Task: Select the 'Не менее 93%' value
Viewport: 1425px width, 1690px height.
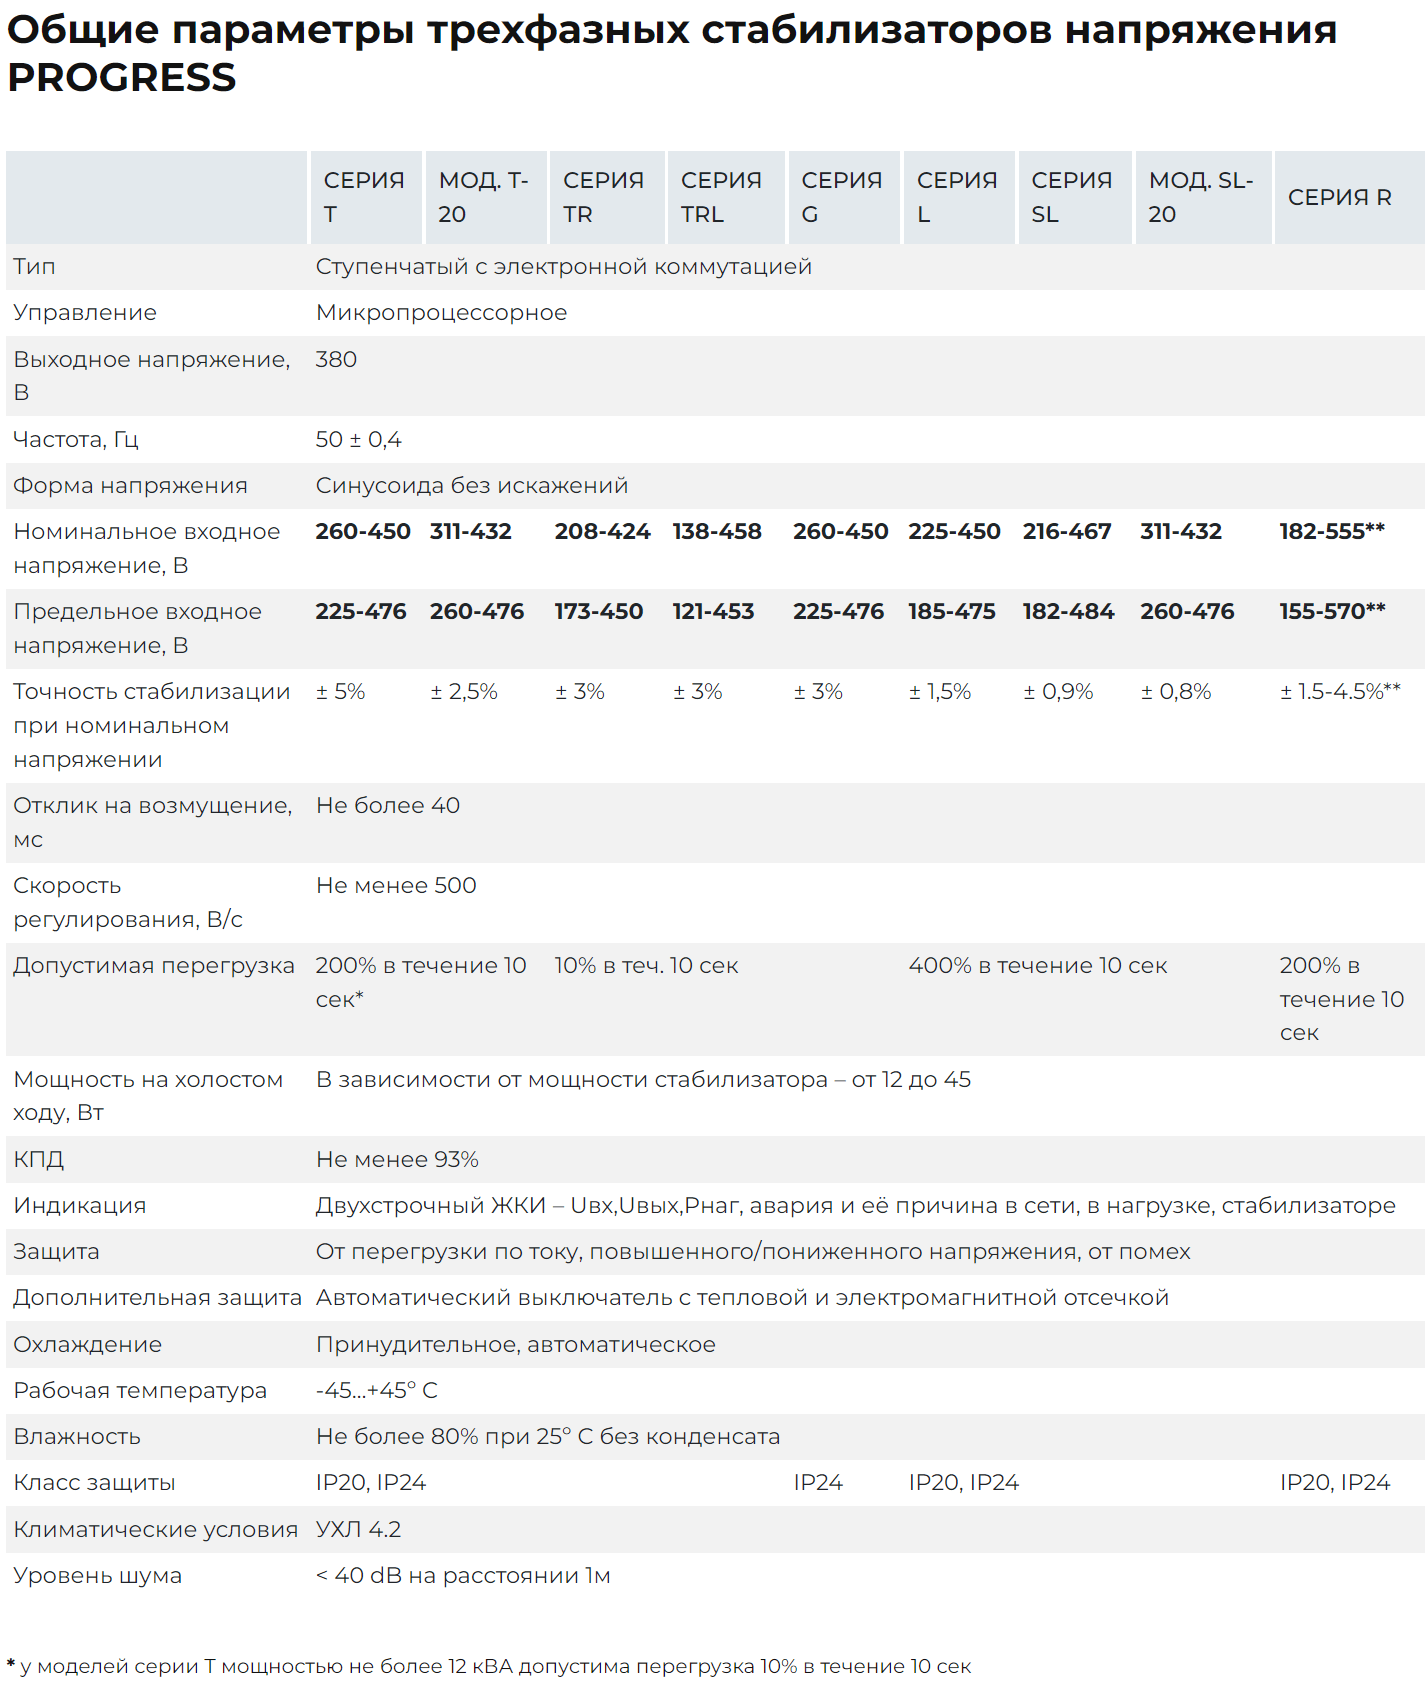Action: click(x=398, y=1160)
